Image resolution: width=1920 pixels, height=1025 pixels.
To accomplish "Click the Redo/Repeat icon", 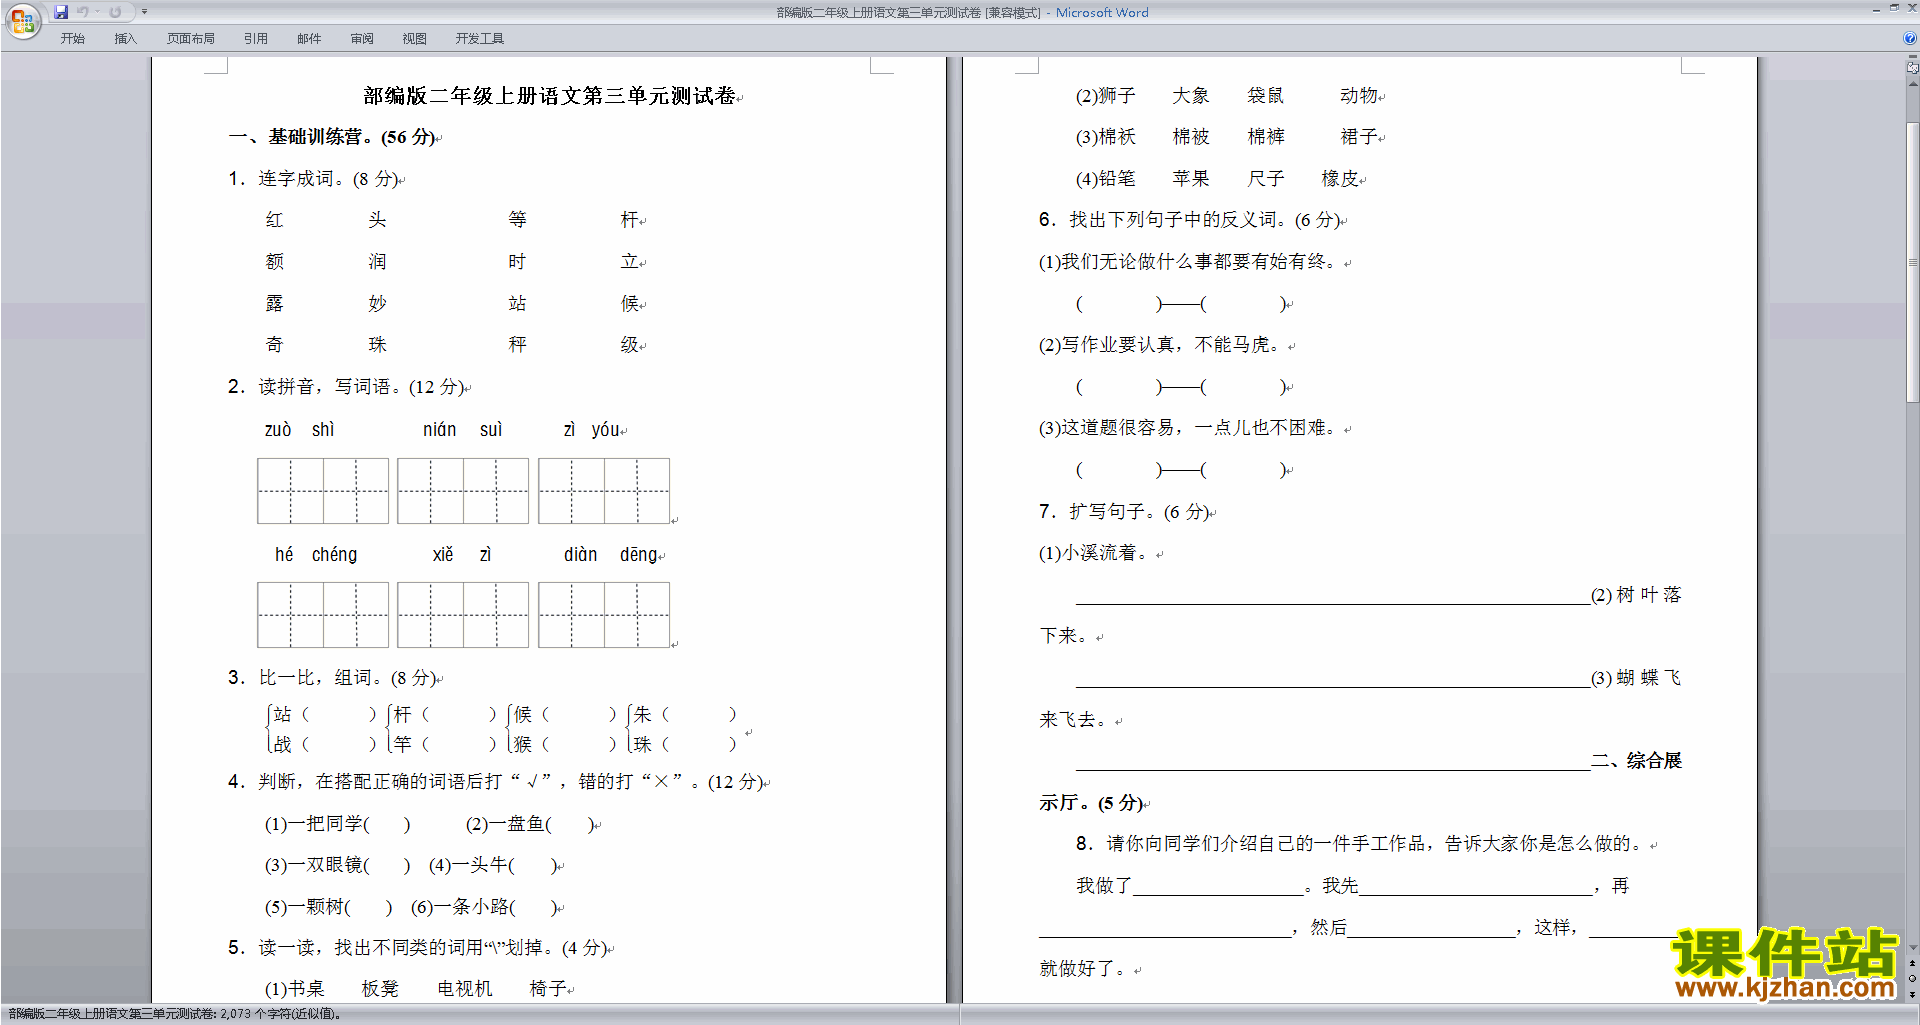I will tap(115, 12).
